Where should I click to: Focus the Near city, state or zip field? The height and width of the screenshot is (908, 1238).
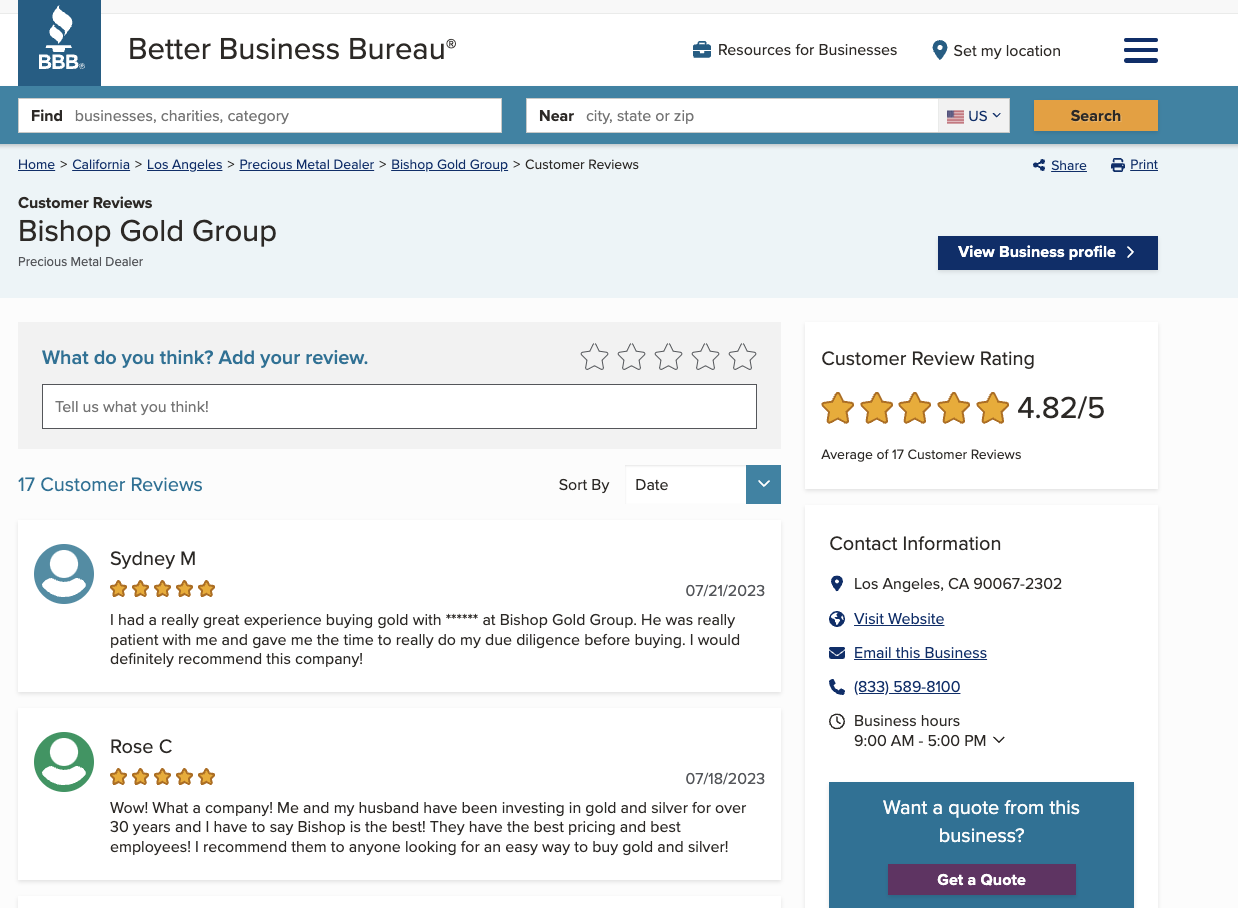point(732,116)
